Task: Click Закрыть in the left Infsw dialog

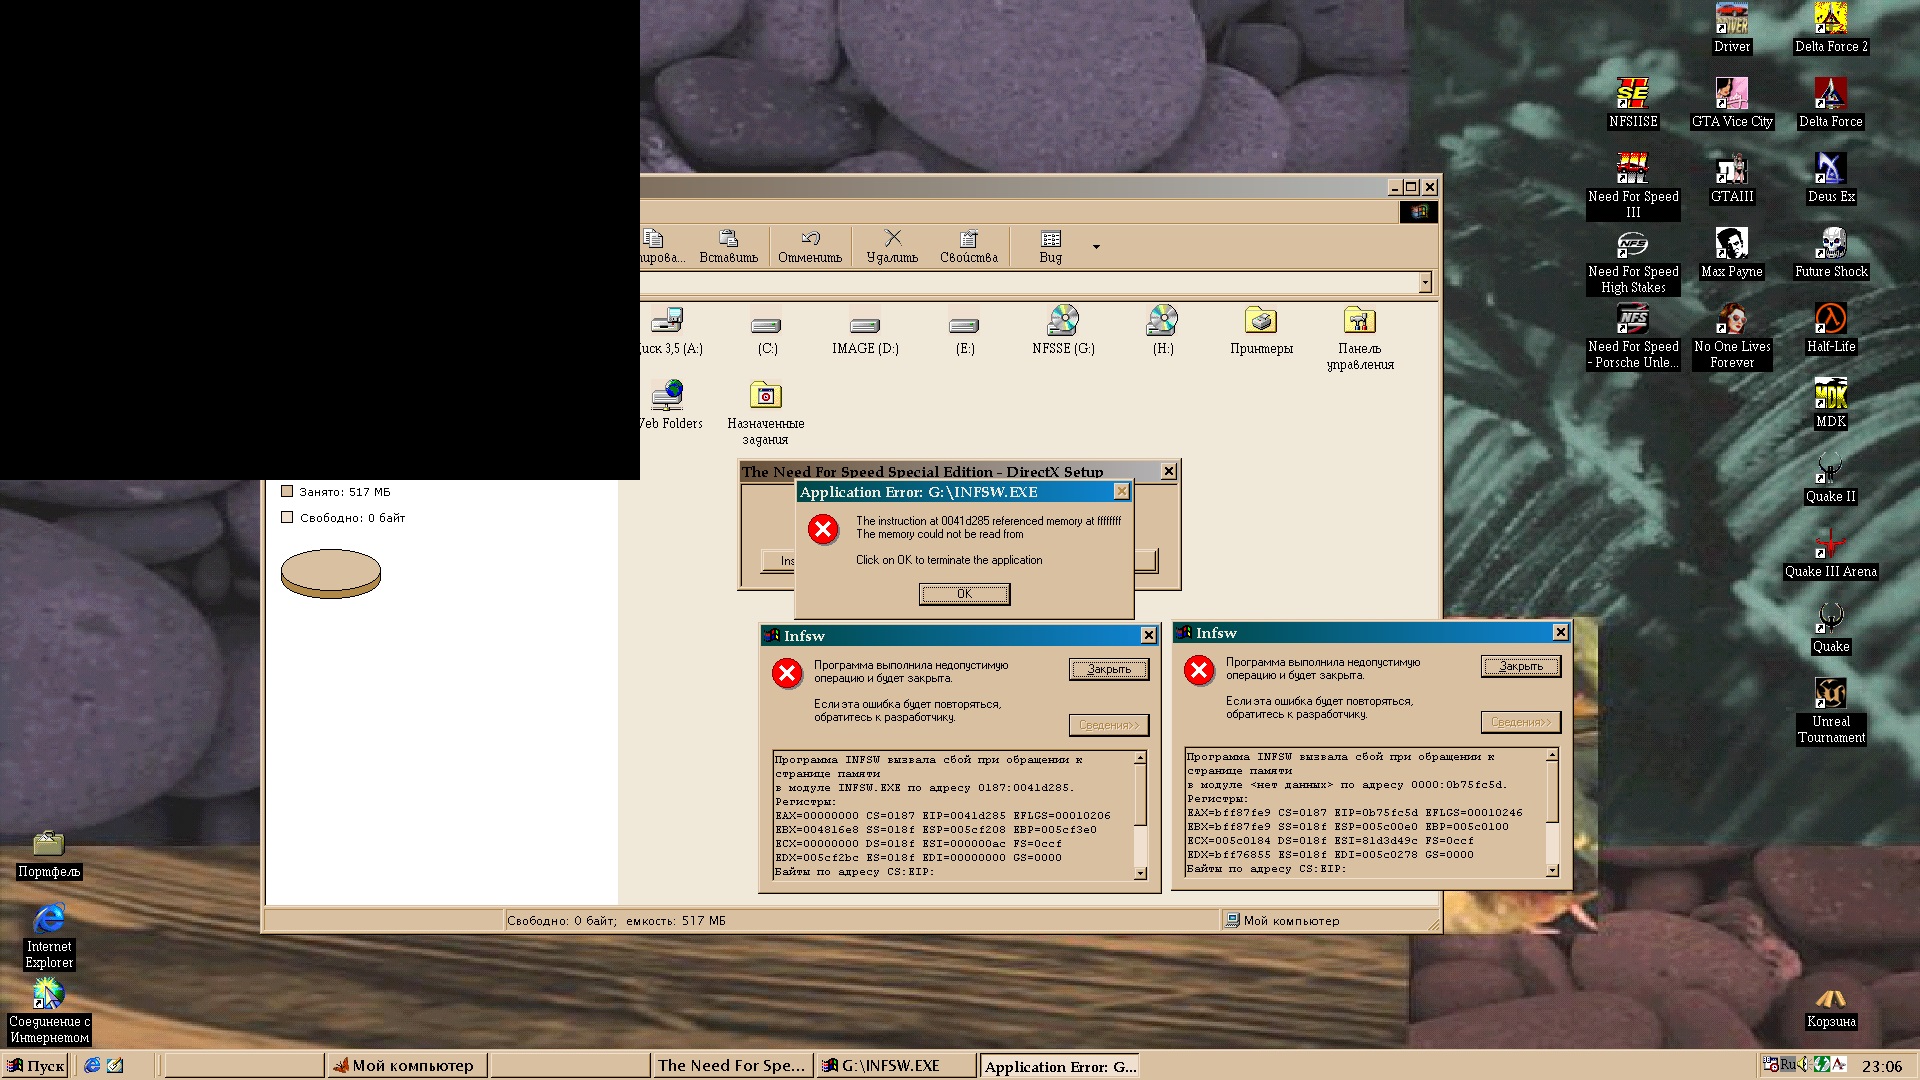Action: [x=1108, y=669]
